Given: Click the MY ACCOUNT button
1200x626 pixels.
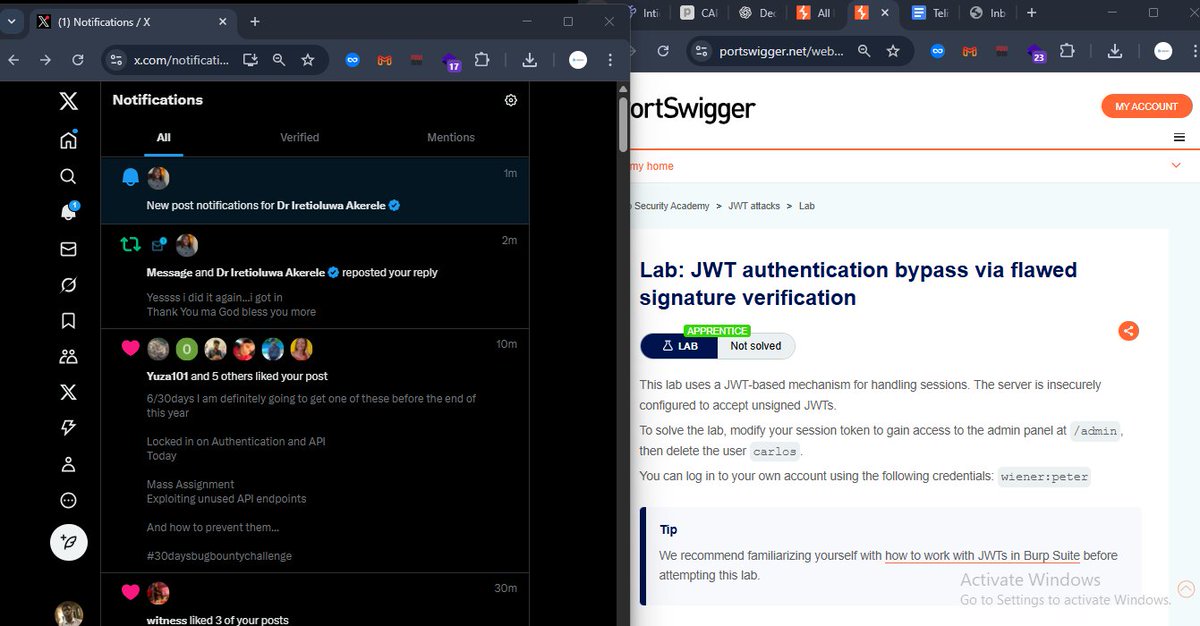Looking at the screenshot, I should [1146, 105].
